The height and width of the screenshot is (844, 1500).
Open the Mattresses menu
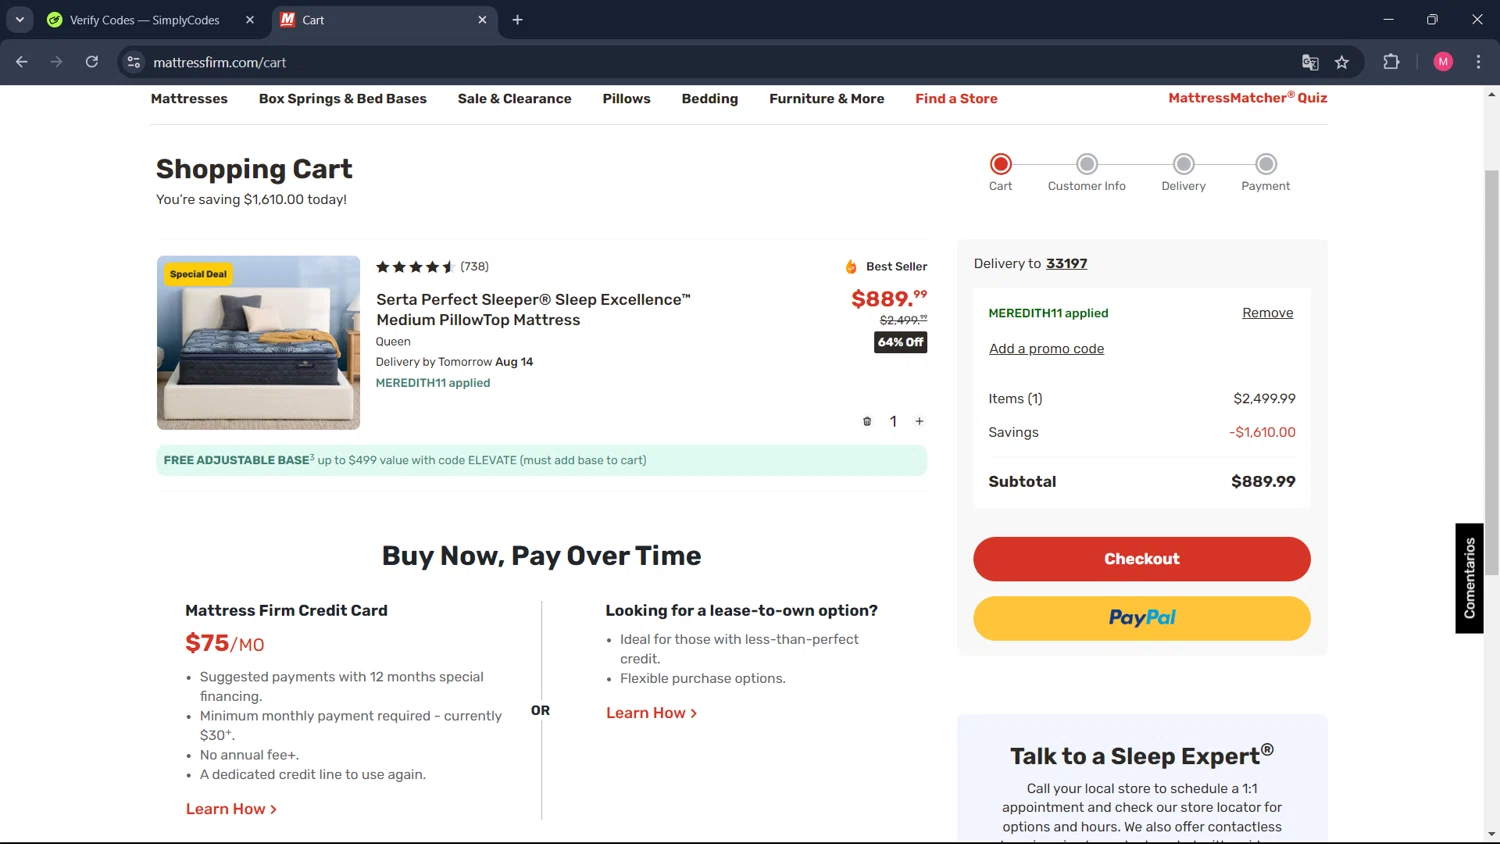click(189, 99)
